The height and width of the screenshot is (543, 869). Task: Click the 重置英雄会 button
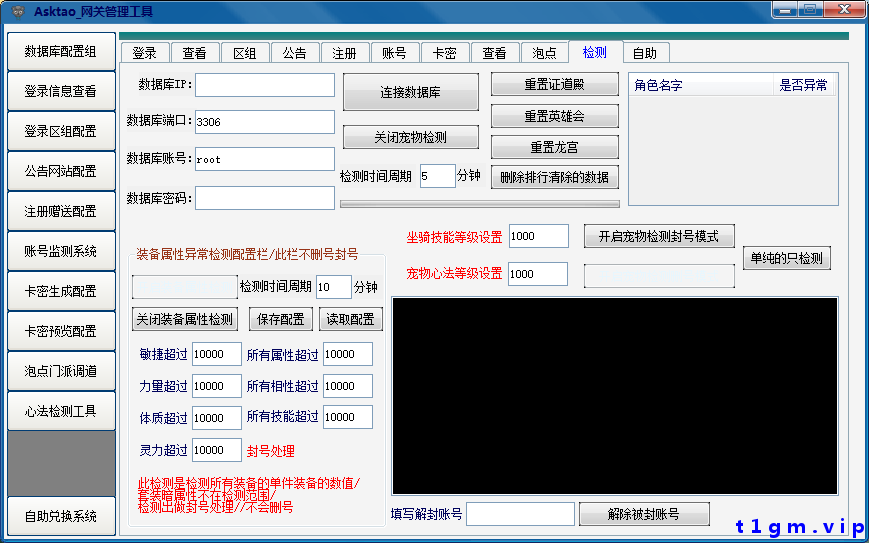[x=555, y=116]
